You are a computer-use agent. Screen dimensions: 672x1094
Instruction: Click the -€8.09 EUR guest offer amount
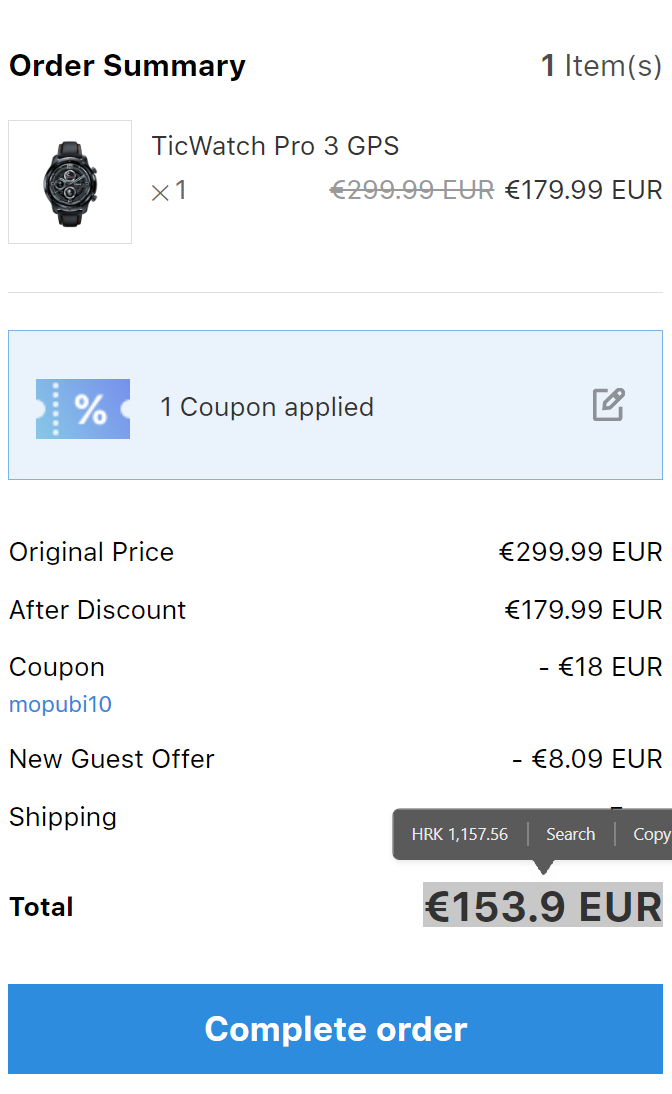pyautogui.click(x=587, y=759)
